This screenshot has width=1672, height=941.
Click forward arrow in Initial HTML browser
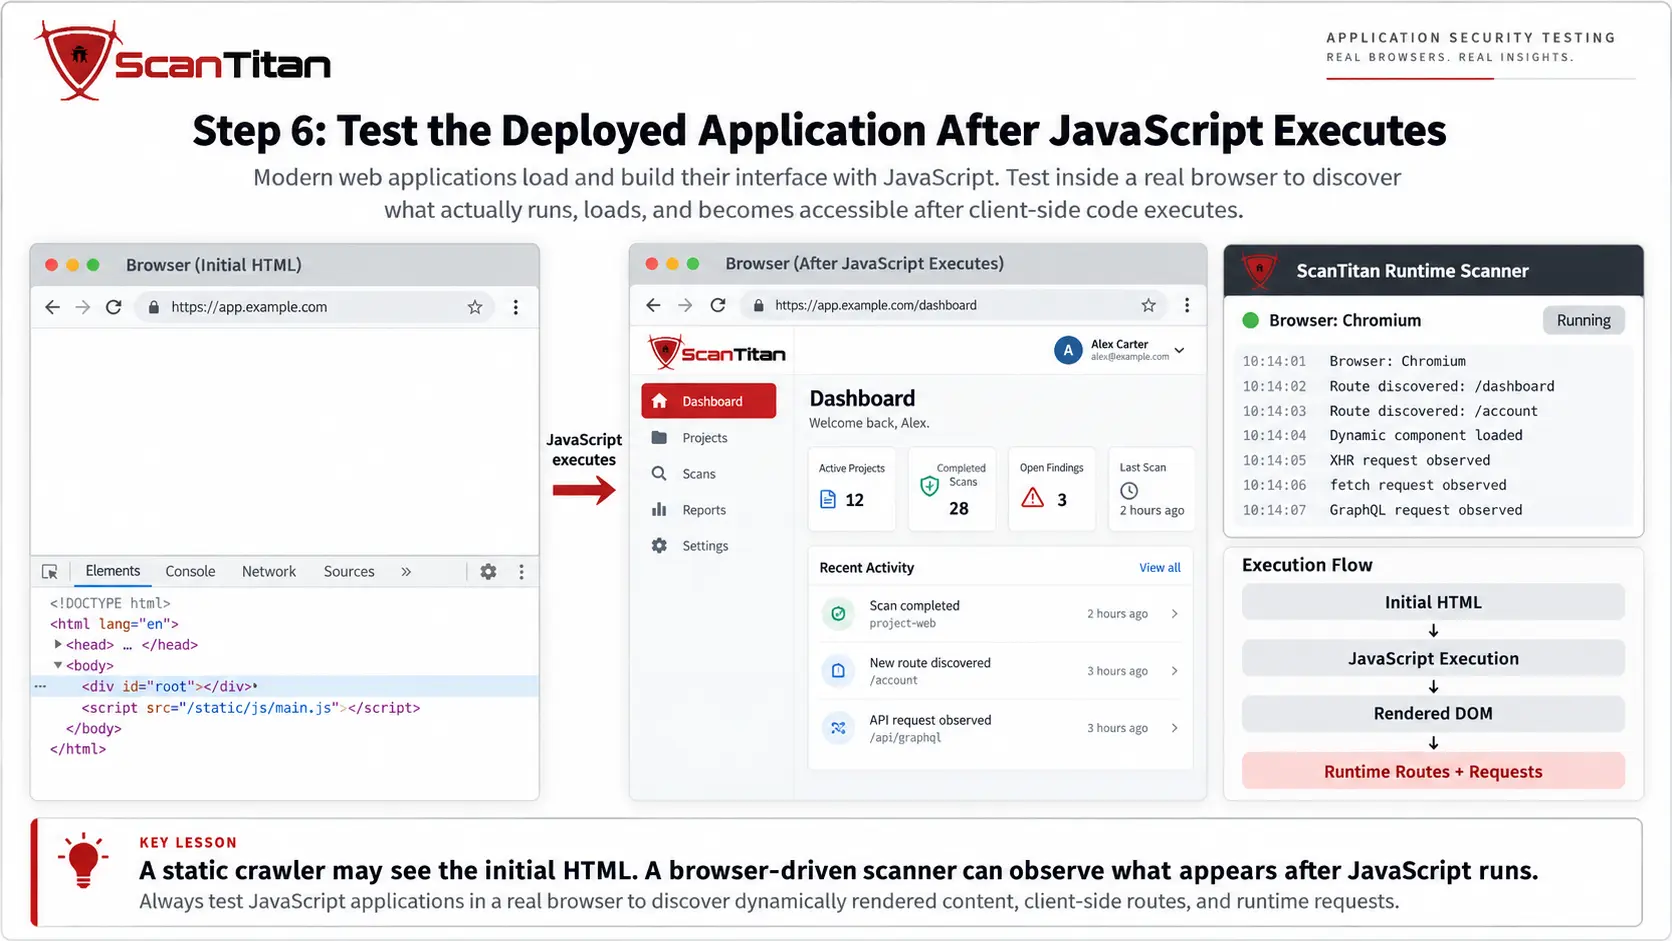[83, 307]
